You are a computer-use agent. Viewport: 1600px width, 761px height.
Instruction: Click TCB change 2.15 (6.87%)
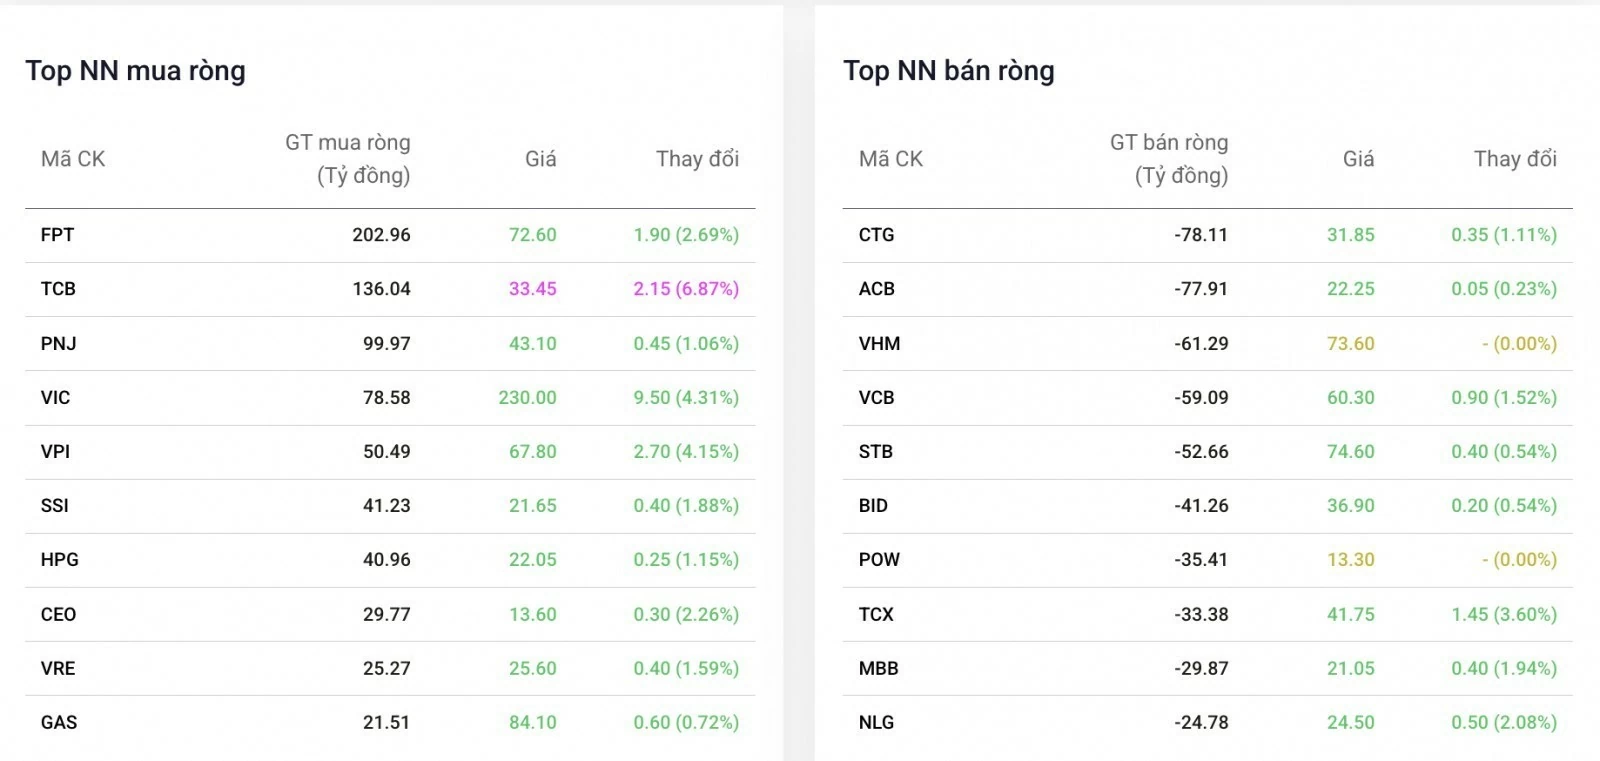686,289
